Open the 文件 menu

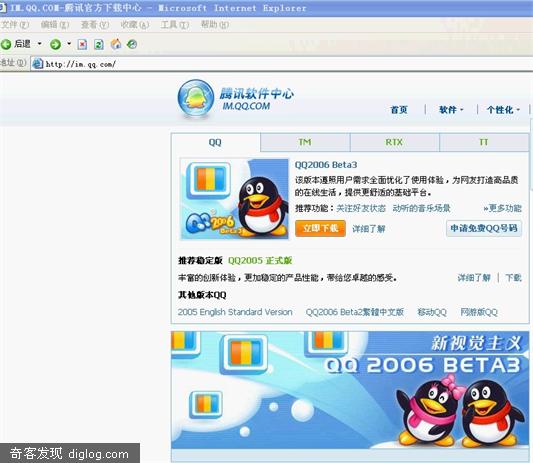(15, 25)
